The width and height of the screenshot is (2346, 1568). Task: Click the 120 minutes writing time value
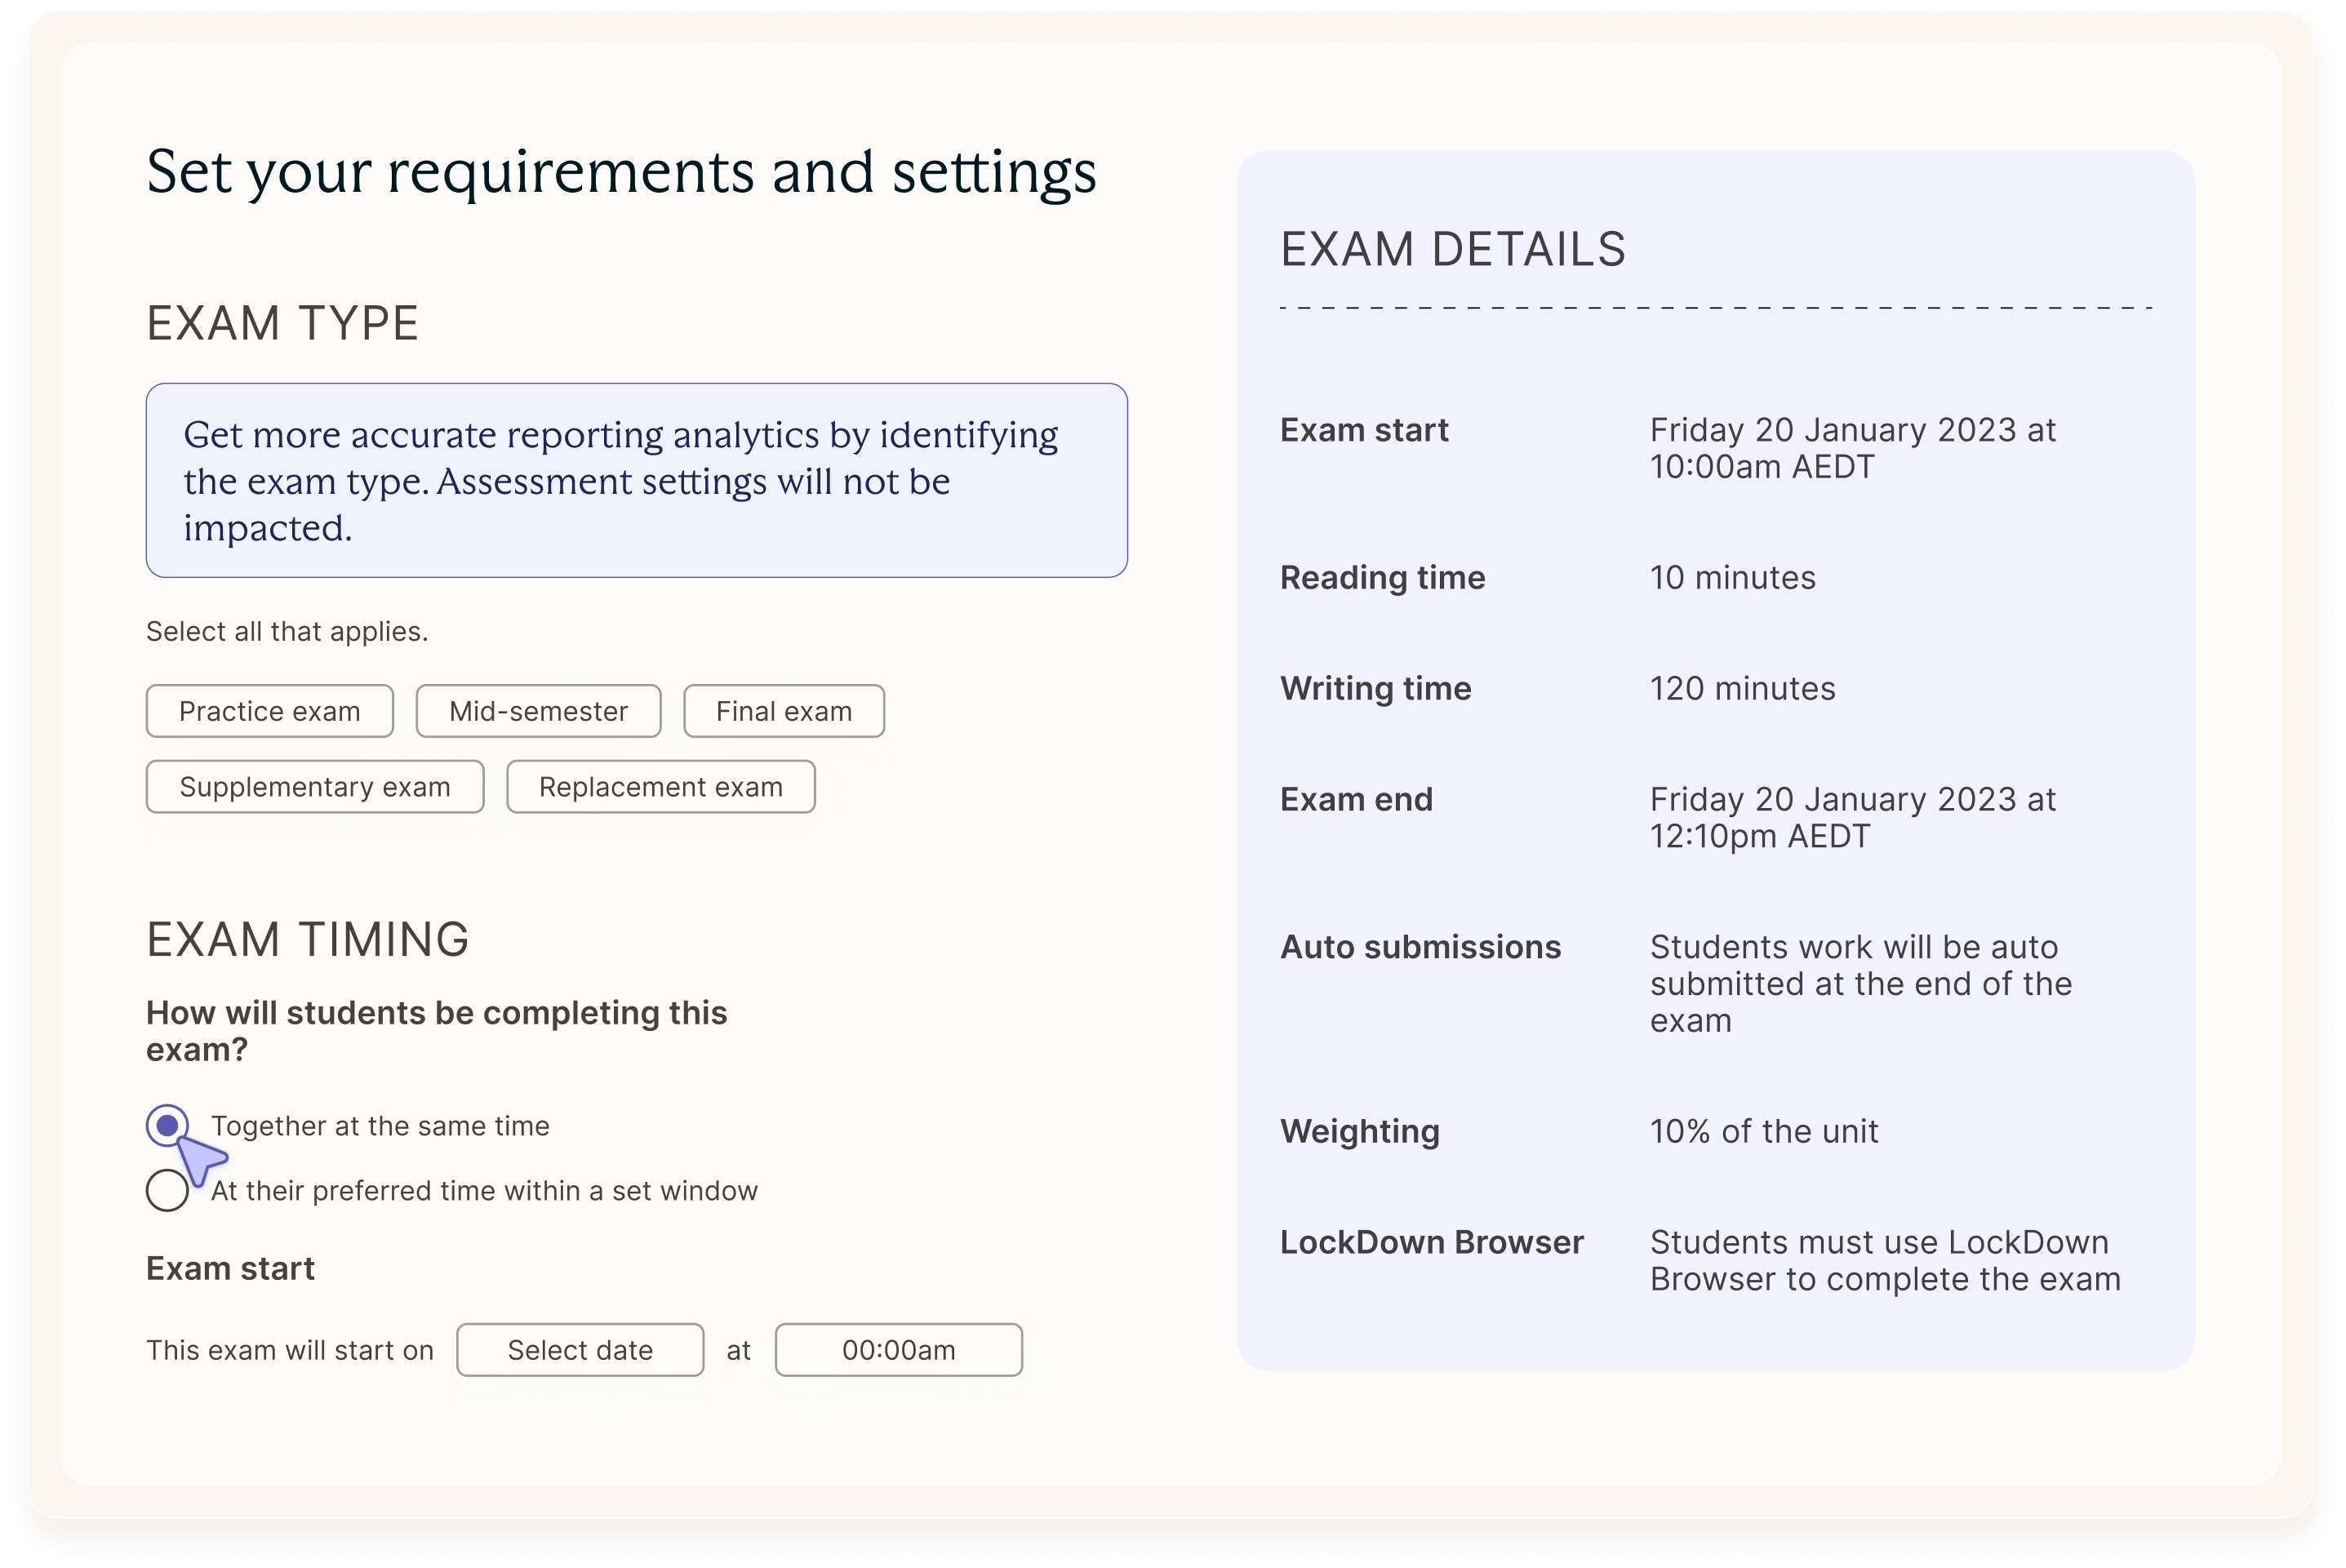1742,689
